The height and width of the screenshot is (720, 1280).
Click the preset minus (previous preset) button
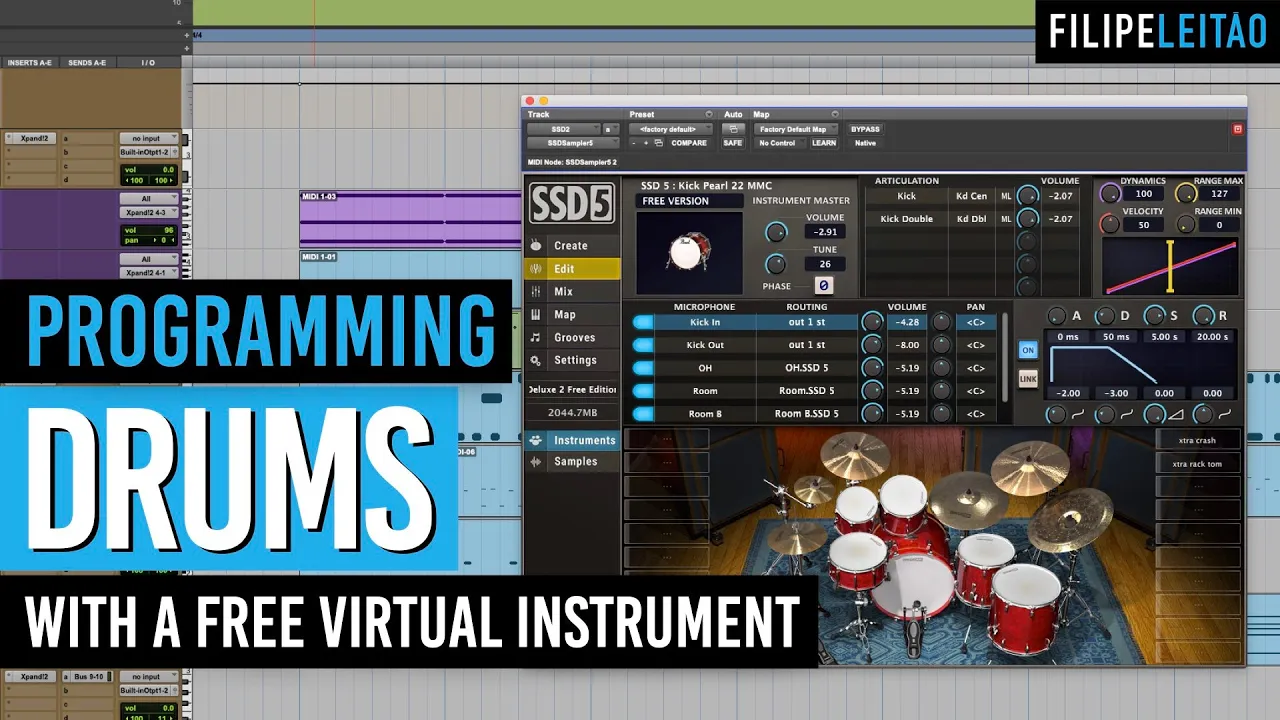[x=633, y=143]
